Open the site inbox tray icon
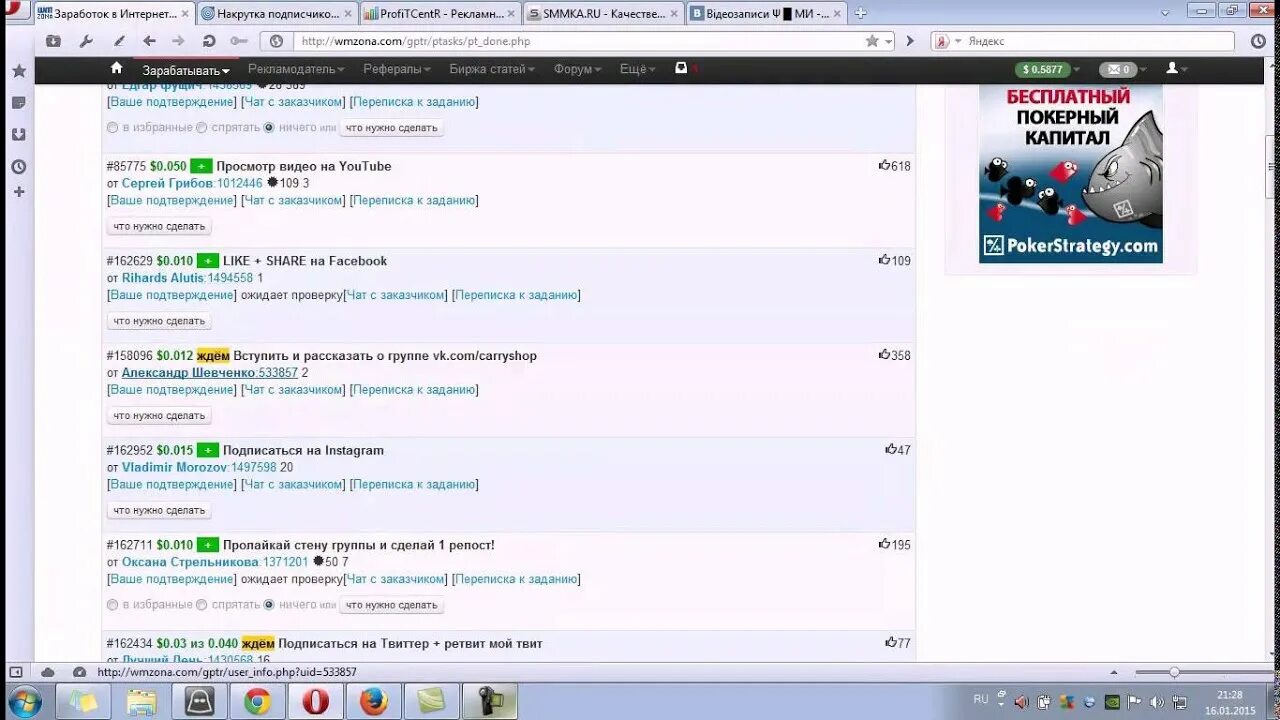The height and width of the screenshot is (720, 1280). 681,68
